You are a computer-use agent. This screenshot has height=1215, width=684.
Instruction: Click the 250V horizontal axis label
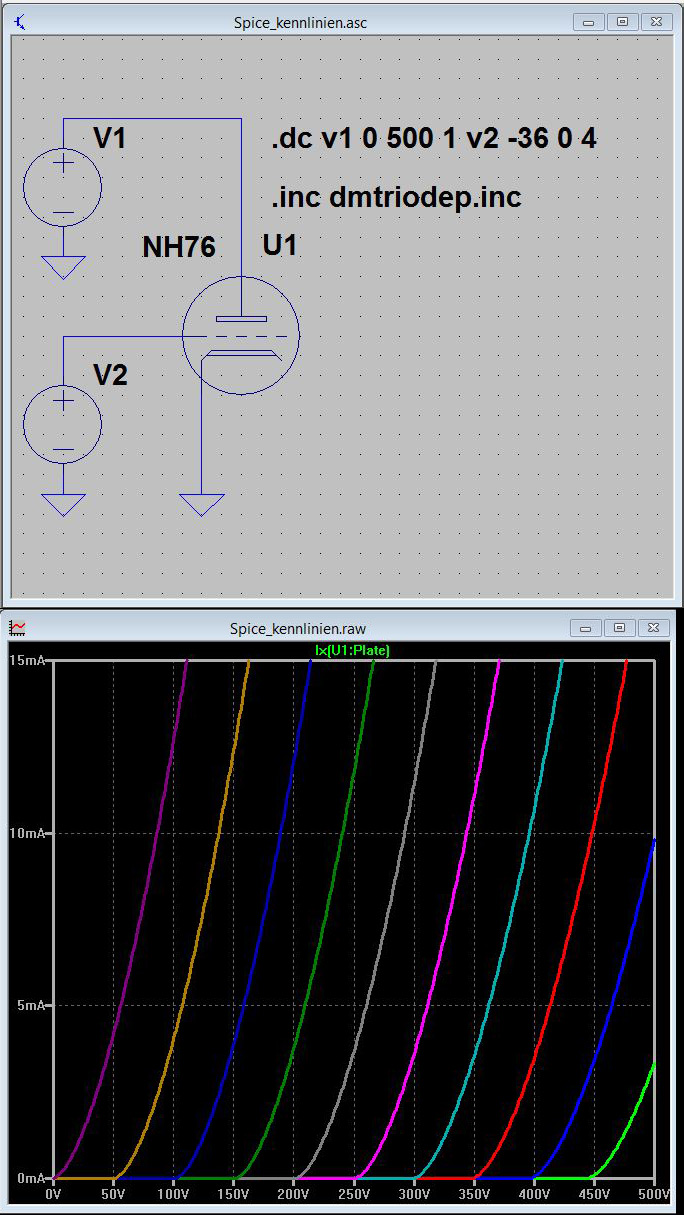pos(354,1193)
